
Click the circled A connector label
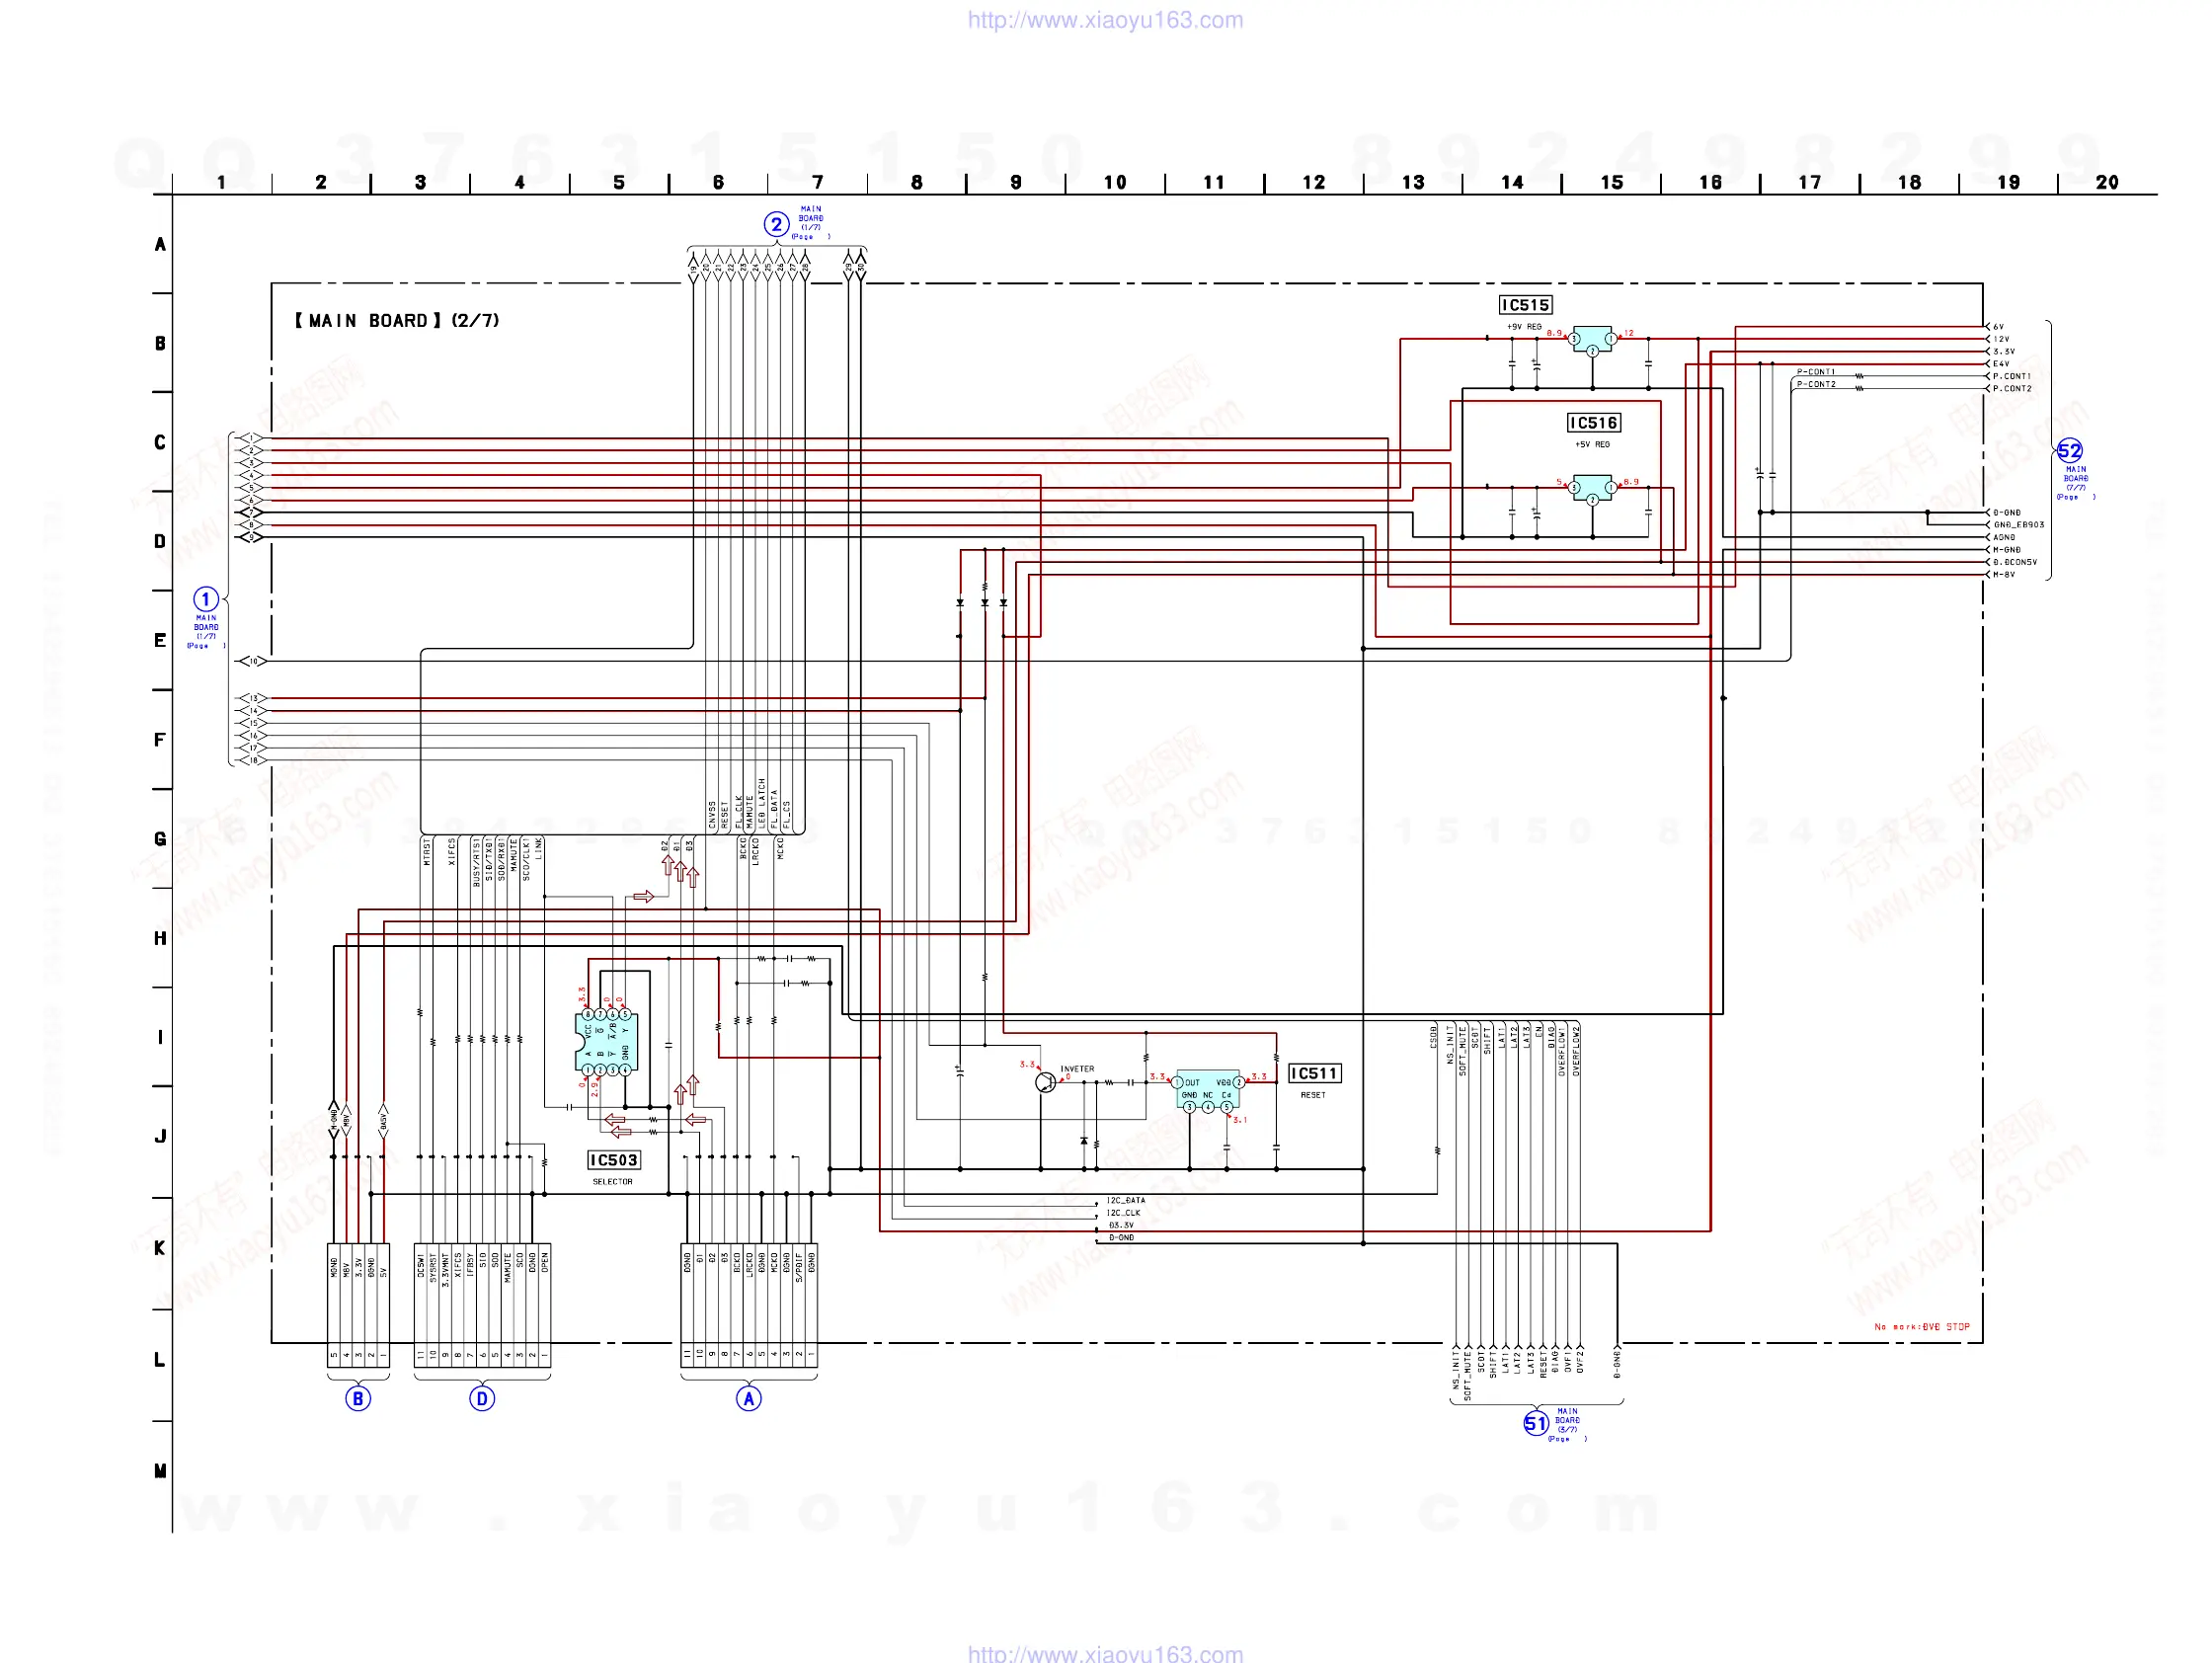pyautogui.click(x=749, y=1399)
